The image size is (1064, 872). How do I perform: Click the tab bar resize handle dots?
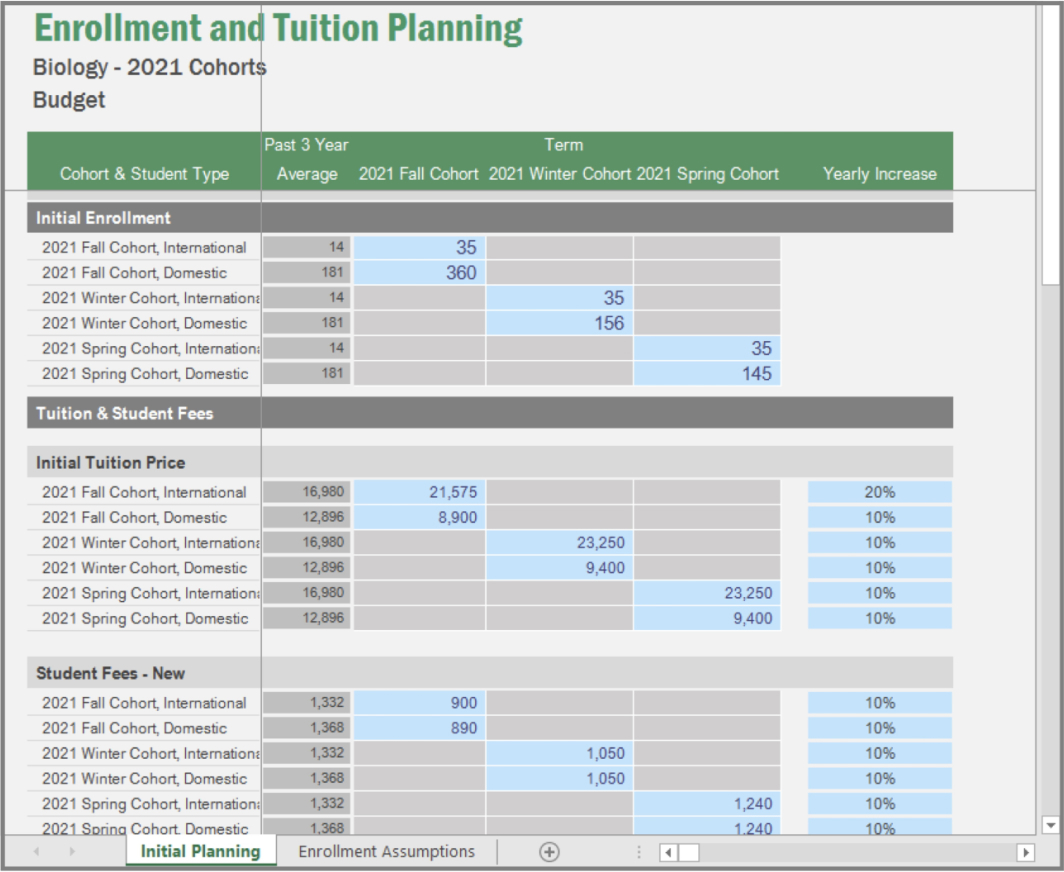[x=639, y=852]
